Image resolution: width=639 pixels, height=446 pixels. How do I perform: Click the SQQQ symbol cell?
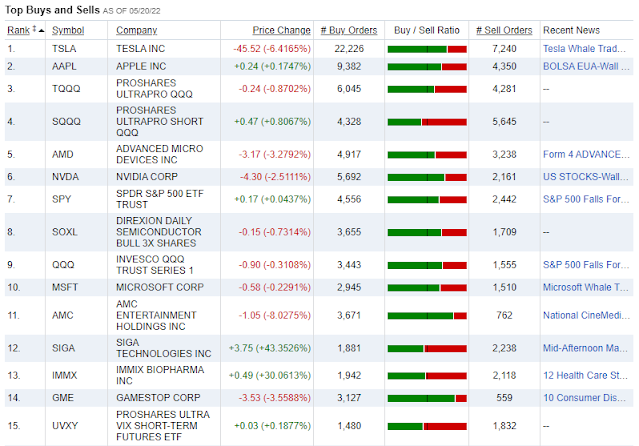click(66, 121)
